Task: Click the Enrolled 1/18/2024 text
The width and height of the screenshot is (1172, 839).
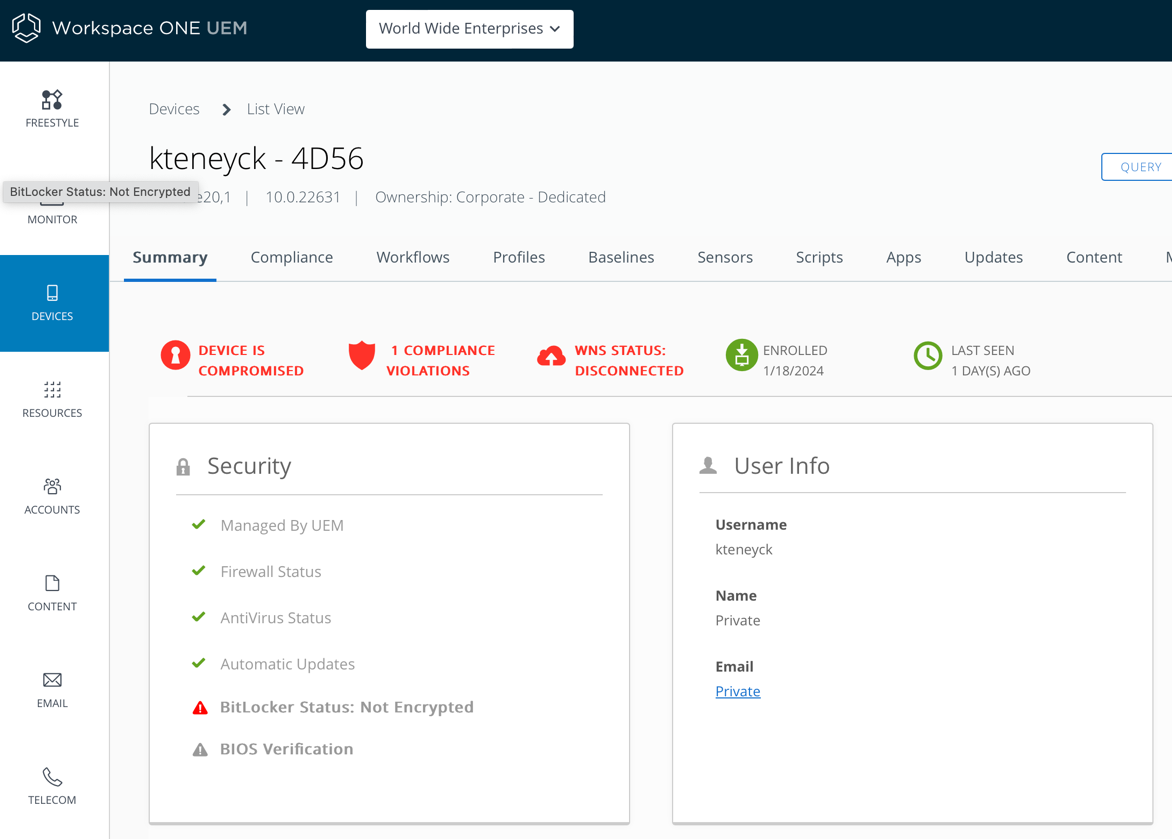Action: pos(795,360)
